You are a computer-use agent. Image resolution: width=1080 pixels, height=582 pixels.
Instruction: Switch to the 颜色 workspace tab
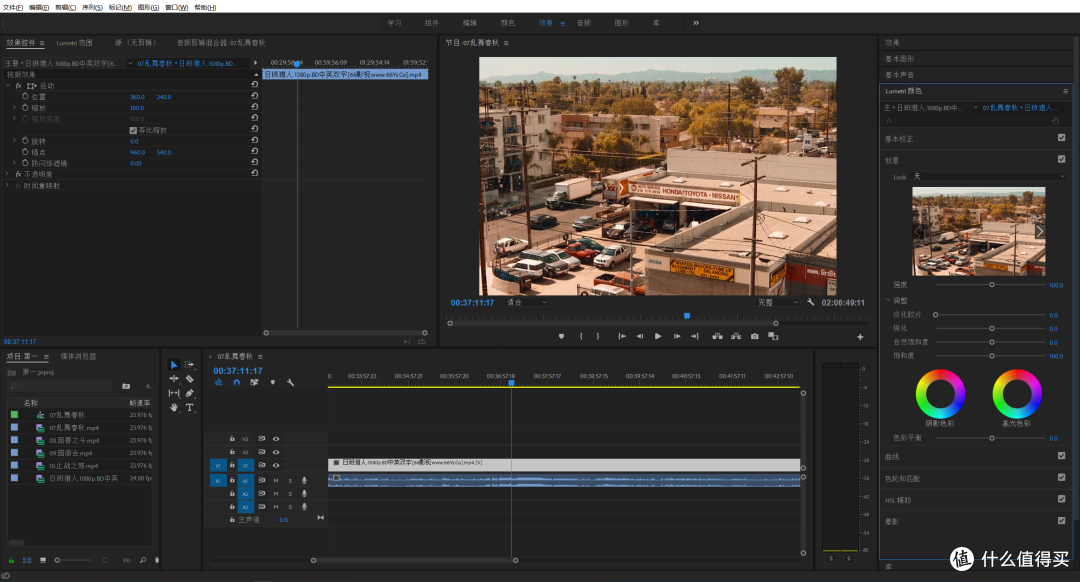(x=508, y=23)
